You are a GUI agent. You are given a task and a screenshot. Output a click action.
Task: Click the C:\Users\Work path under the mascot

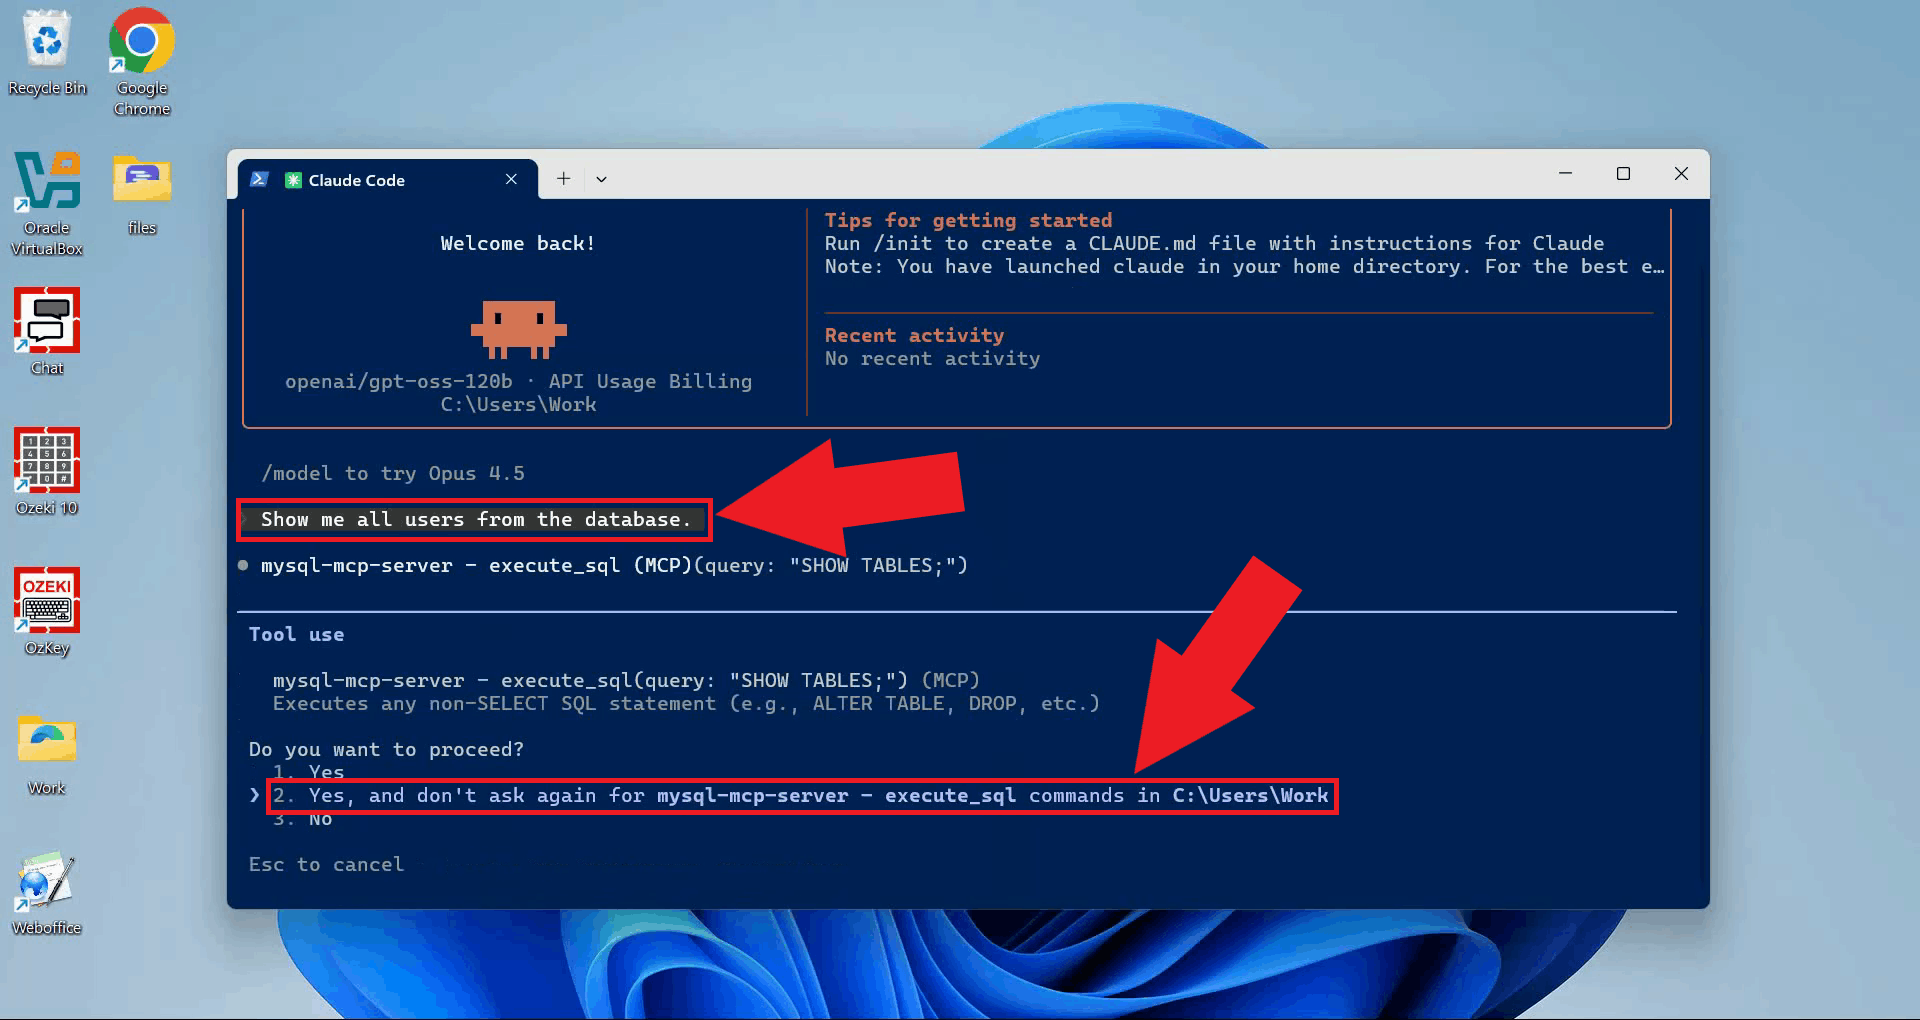(x=518, y=404)
